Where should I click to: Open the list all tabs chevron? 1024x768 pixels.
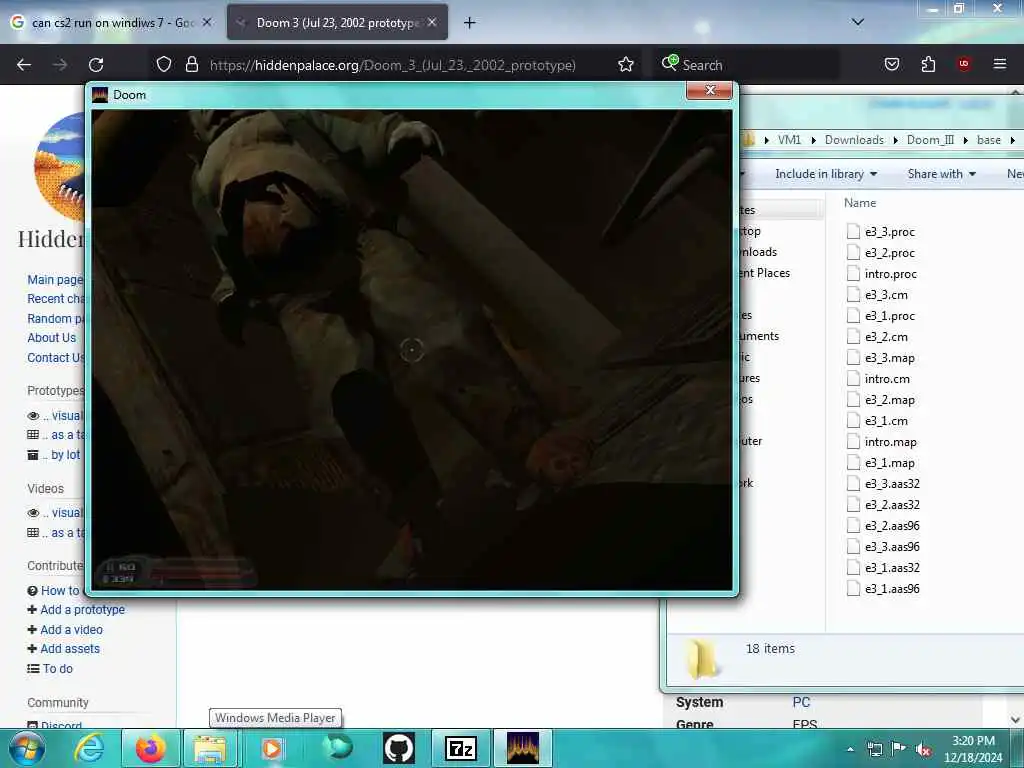(857, 22)
